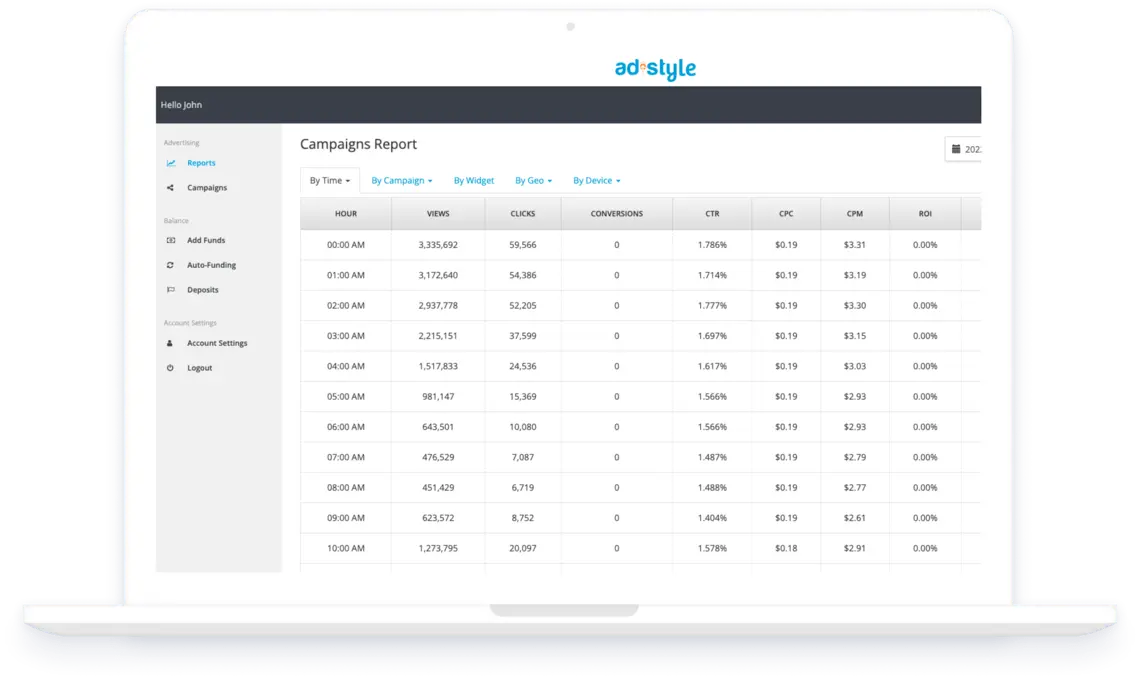Click the Account Settings user icon
The image size is (1140, 681).
[171, 343]
